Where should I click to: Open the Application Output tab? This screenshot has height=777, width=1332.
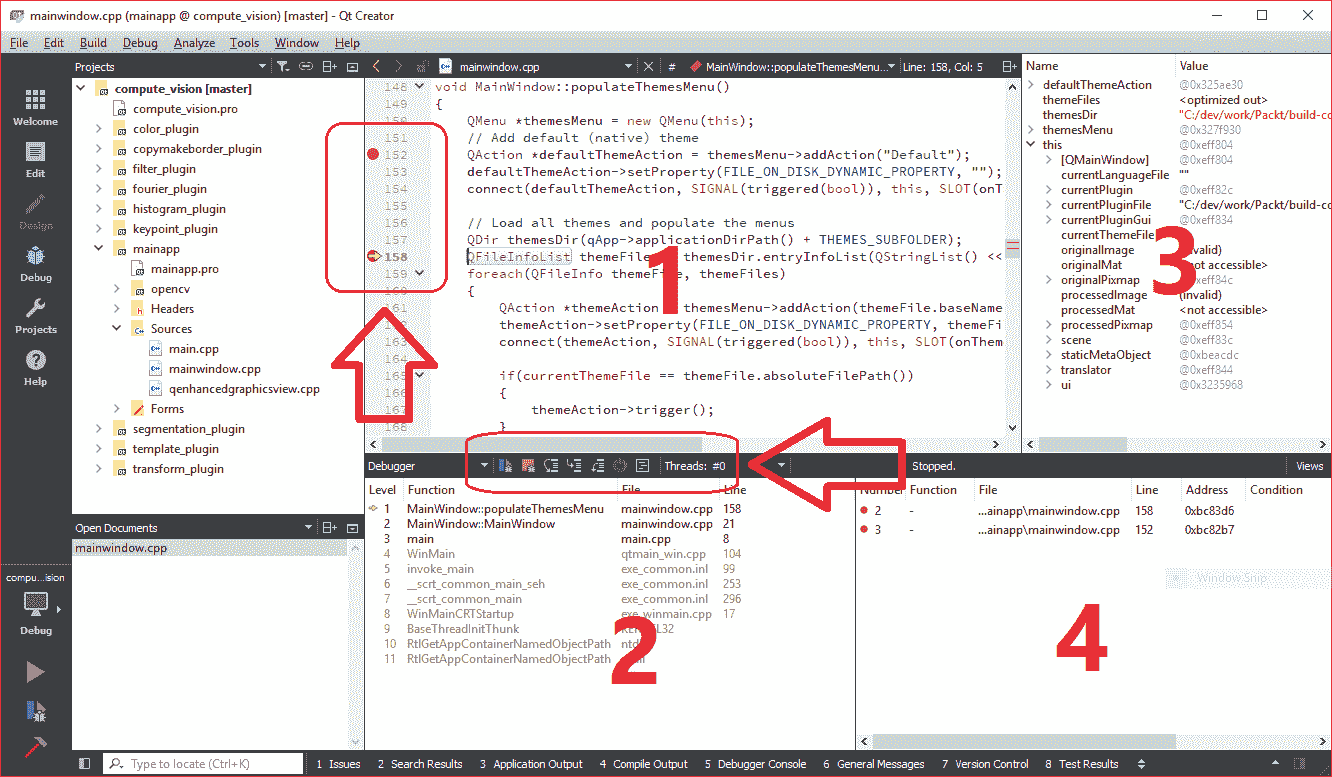530,764
